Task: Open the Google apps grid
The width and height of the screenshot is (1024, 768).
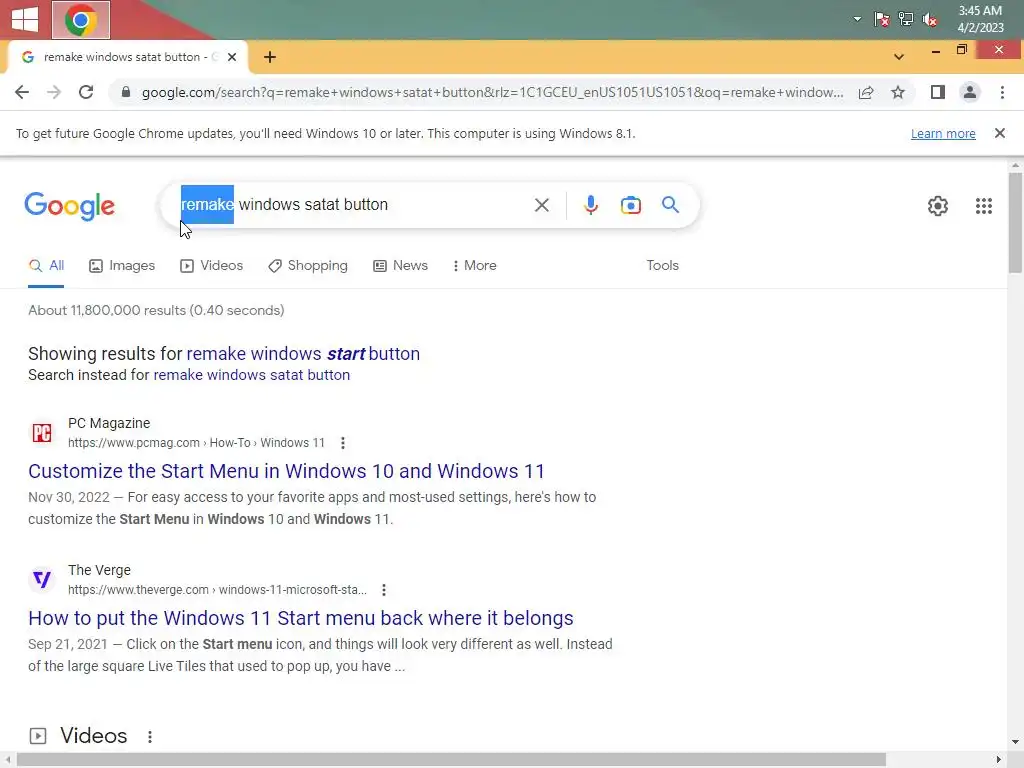Action: coord(984,206)
